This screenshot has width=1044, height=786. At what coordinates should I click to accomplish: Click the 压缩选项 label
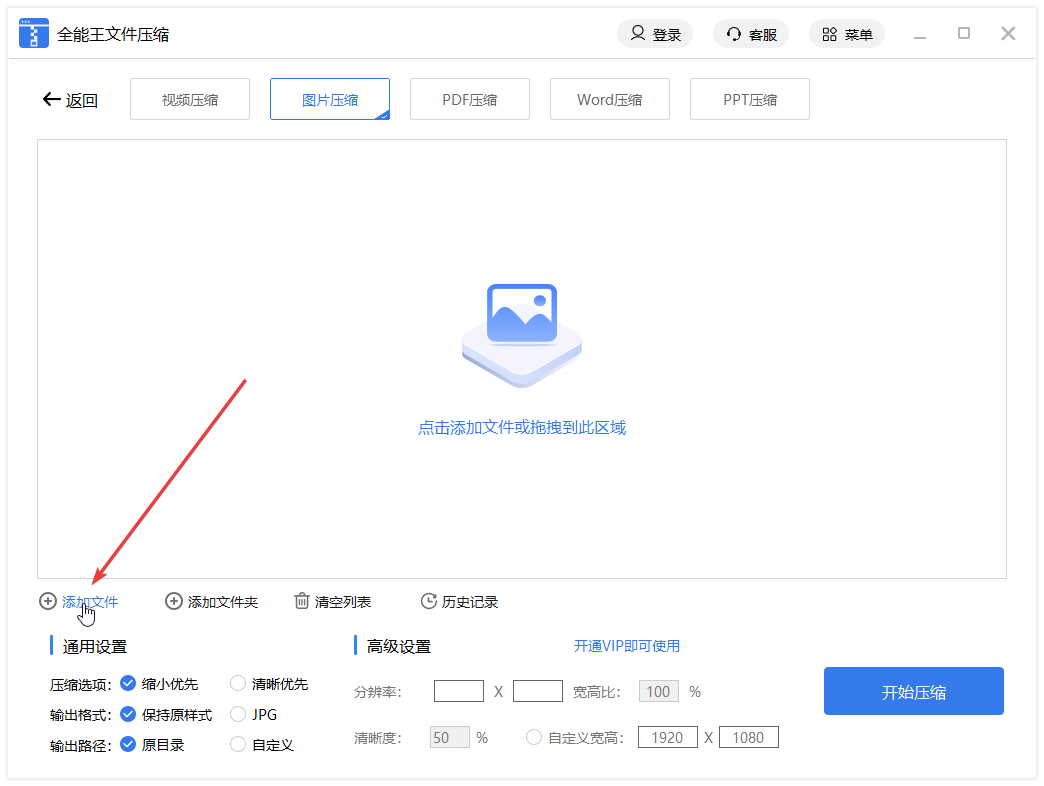81,685
